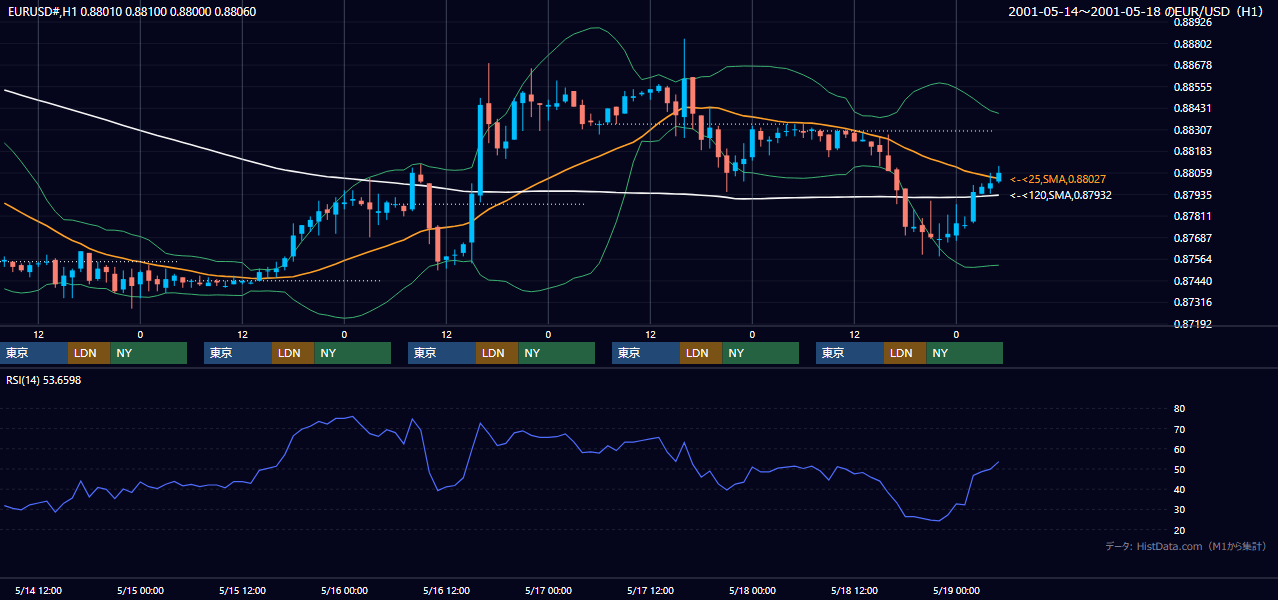Click the 0.87935 price axis label
1278x600 pixels.
1191,195
